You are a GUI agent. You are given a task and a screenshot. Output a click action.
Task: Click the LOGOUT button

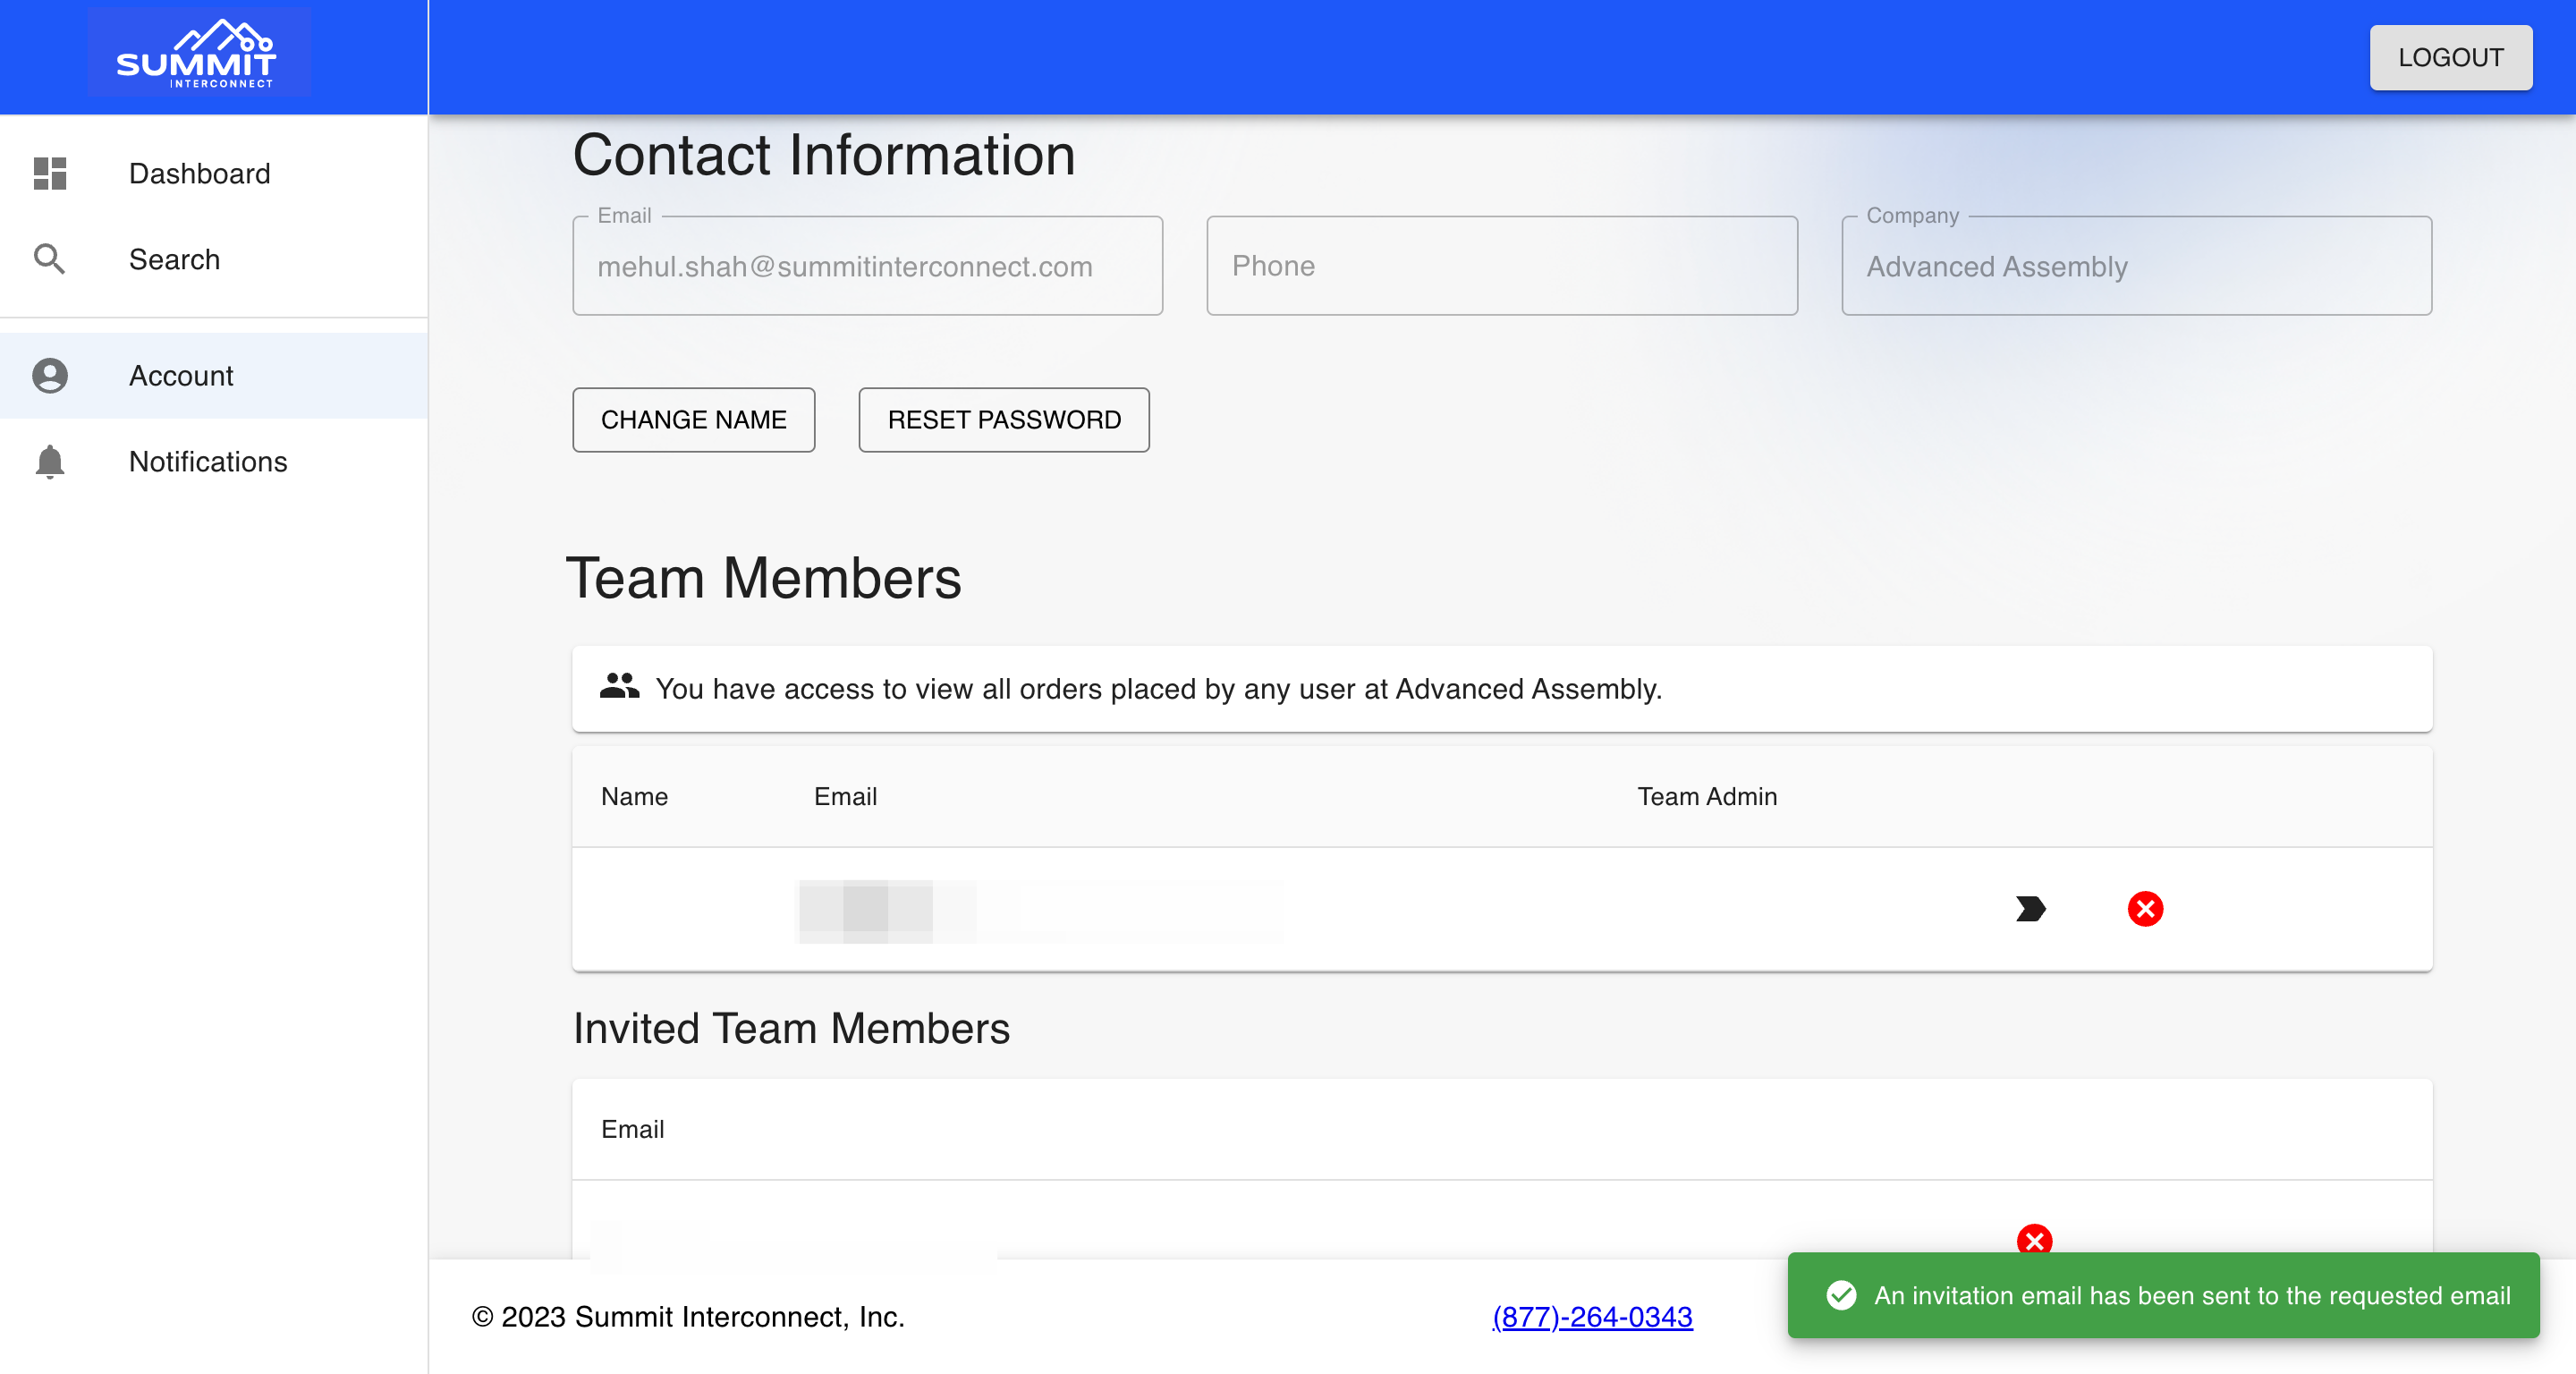[x=2450, y=57]
